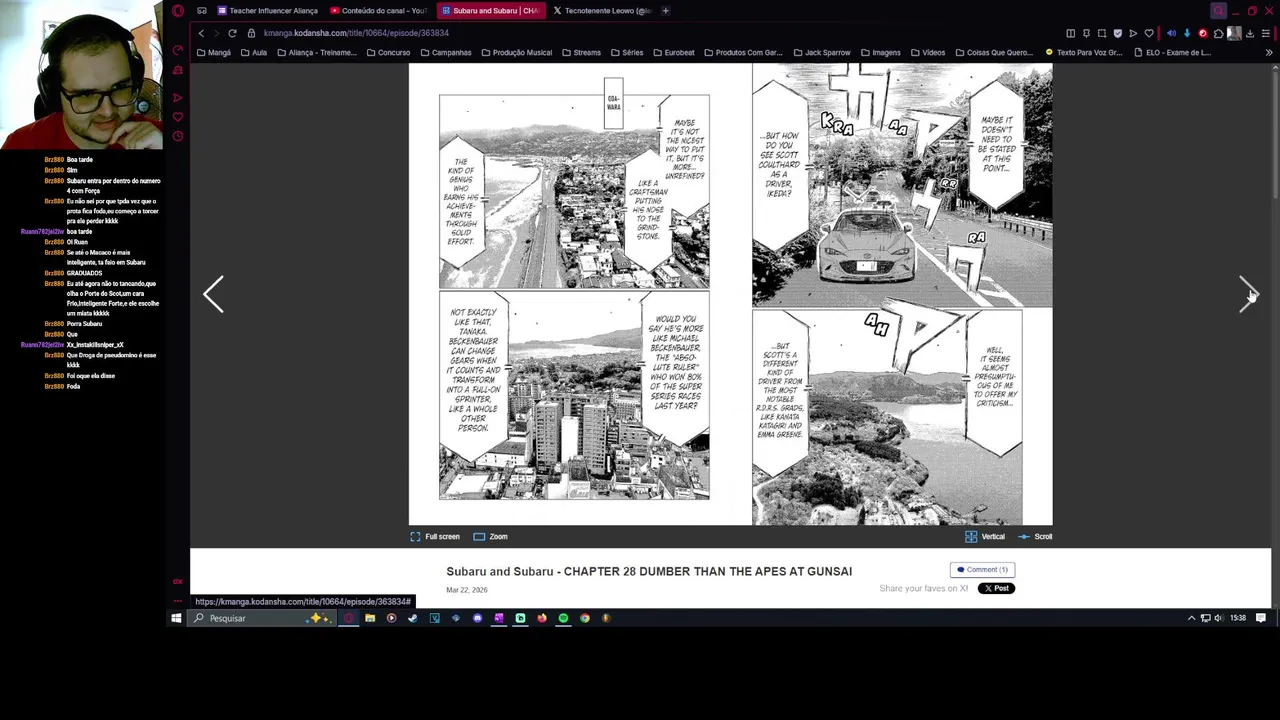Click the browser page scrollbar

pos(1275,130)
